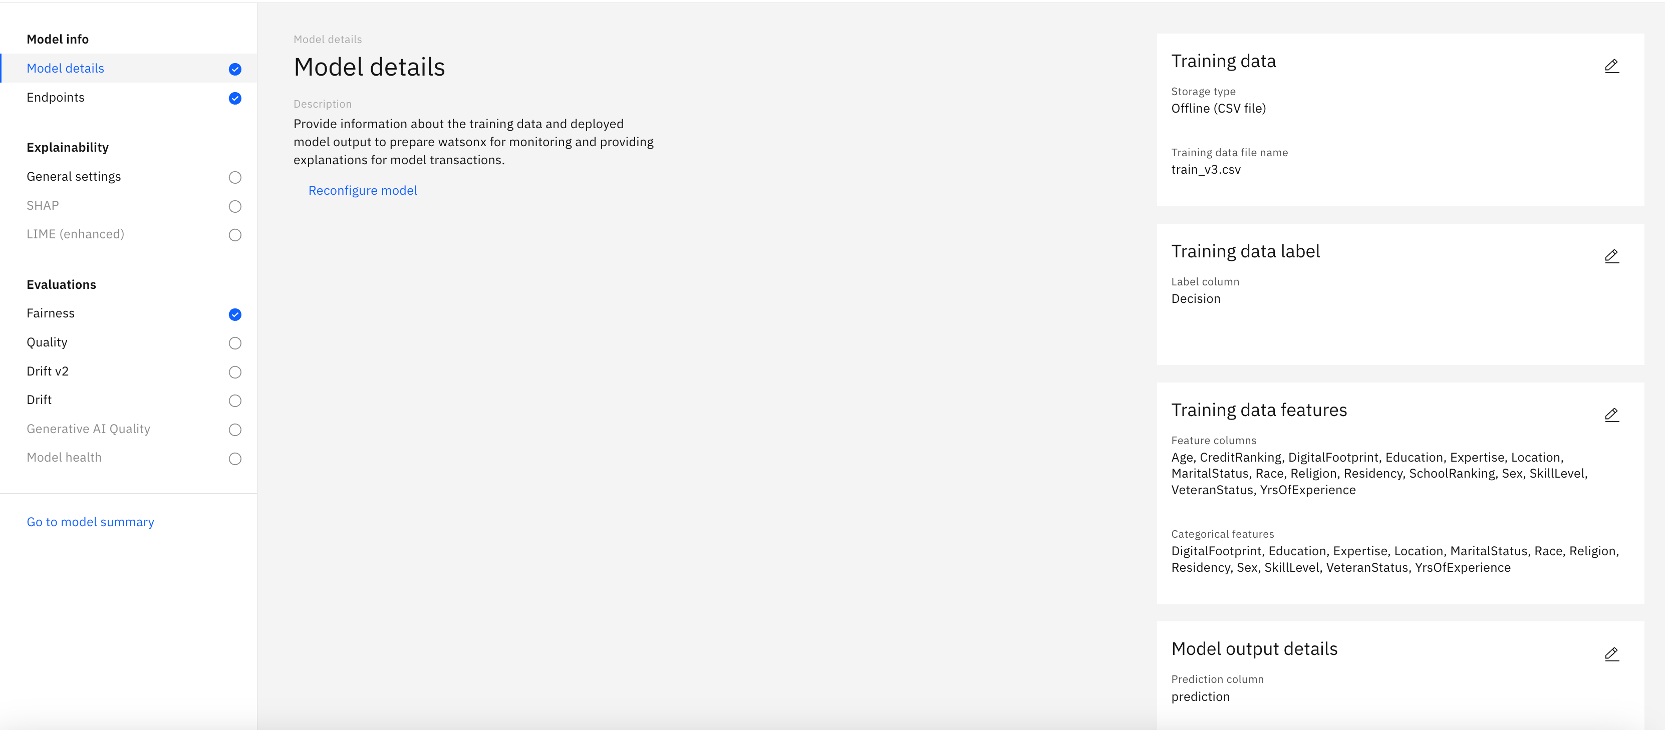Click the Model details completed checkmark

click(235, 69)
